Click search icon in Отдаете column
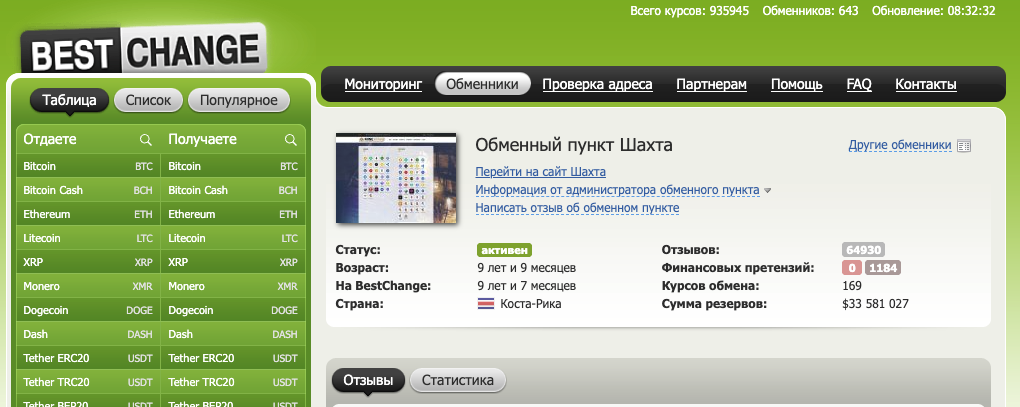 146,140
